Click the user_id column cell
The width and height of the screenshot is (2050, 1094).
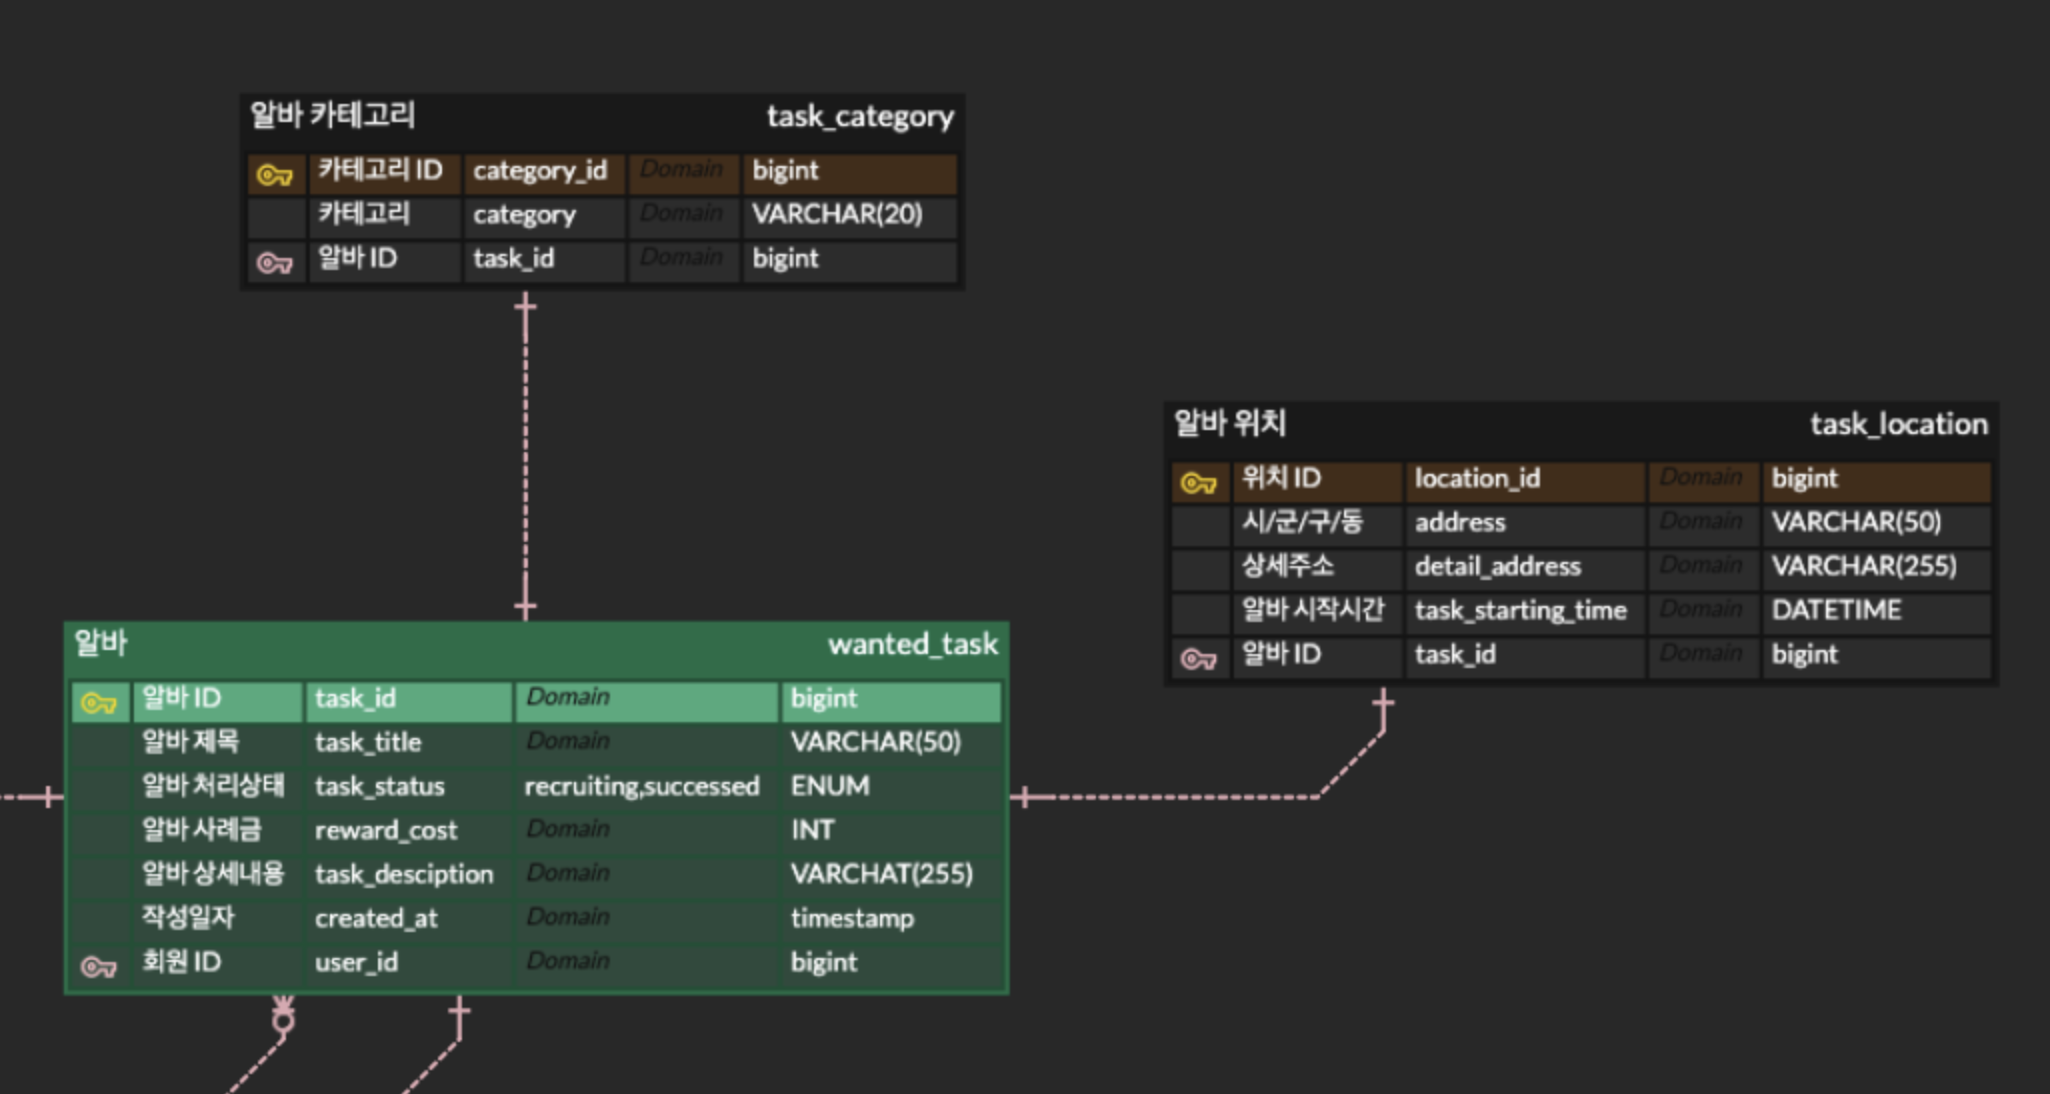(x=409, y=964)
